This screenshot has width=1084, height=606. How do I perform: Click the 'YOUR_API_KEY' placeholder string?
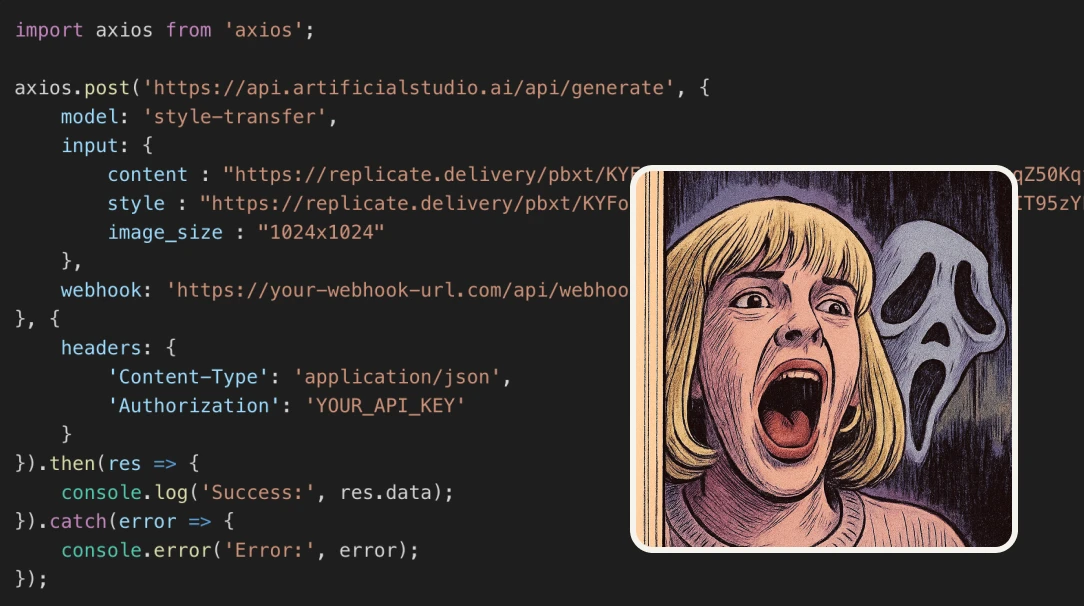click(385, 406)
